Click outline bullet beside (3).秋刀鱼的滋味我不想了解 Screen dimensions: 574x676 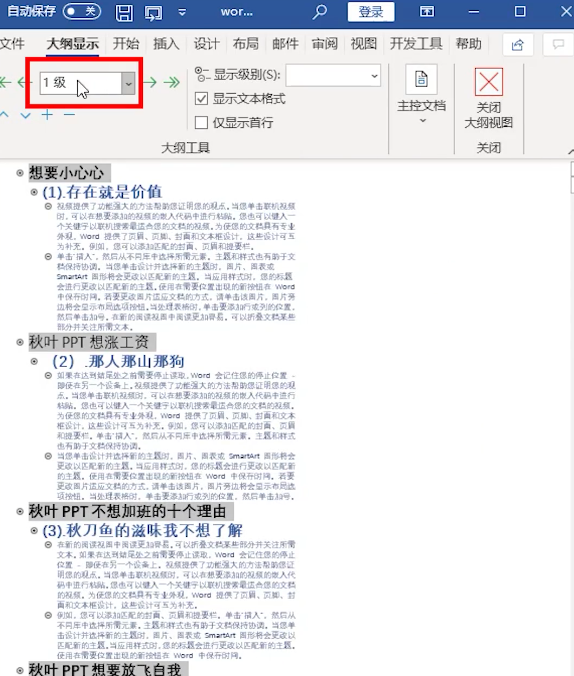click(34, 530)
